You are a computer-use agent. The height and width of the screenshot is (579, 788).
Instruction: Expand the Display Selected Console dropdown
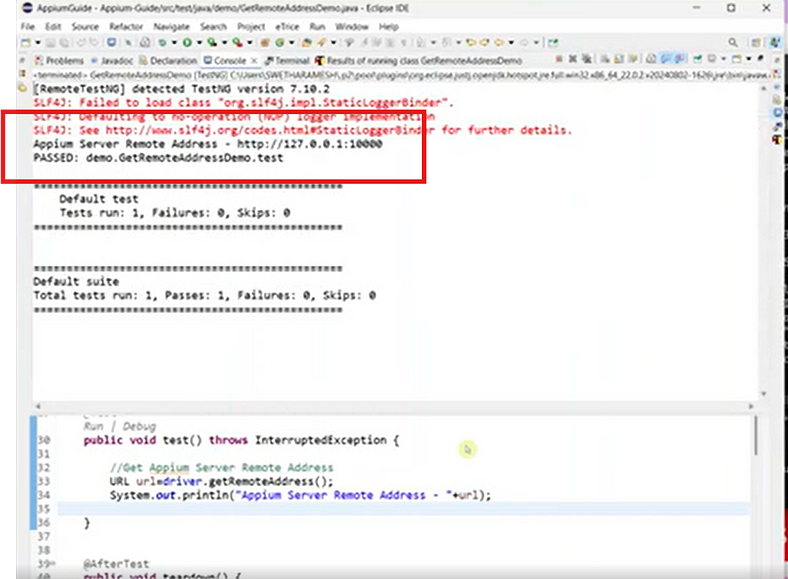pos(724,59)
